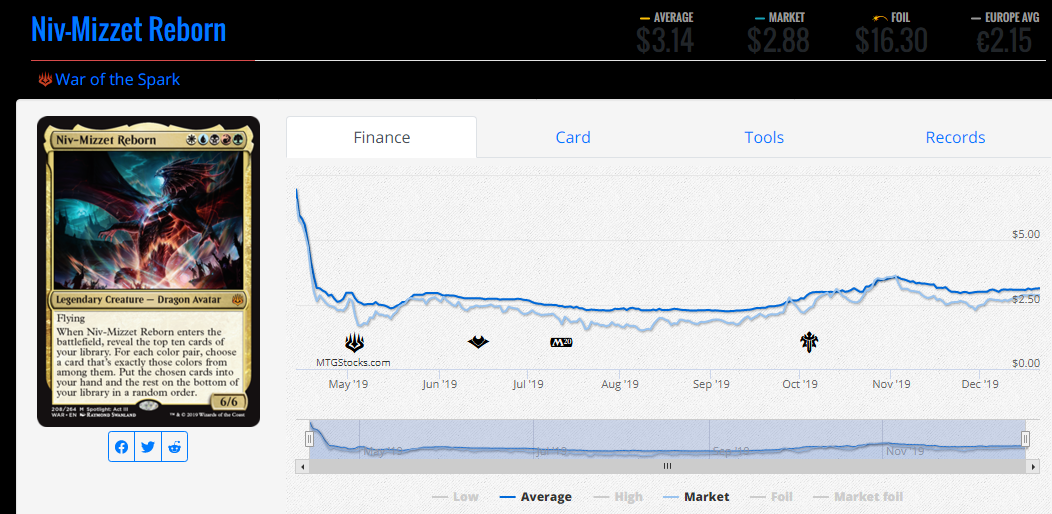Toggle the Average price series in legend

coord(536,497)
